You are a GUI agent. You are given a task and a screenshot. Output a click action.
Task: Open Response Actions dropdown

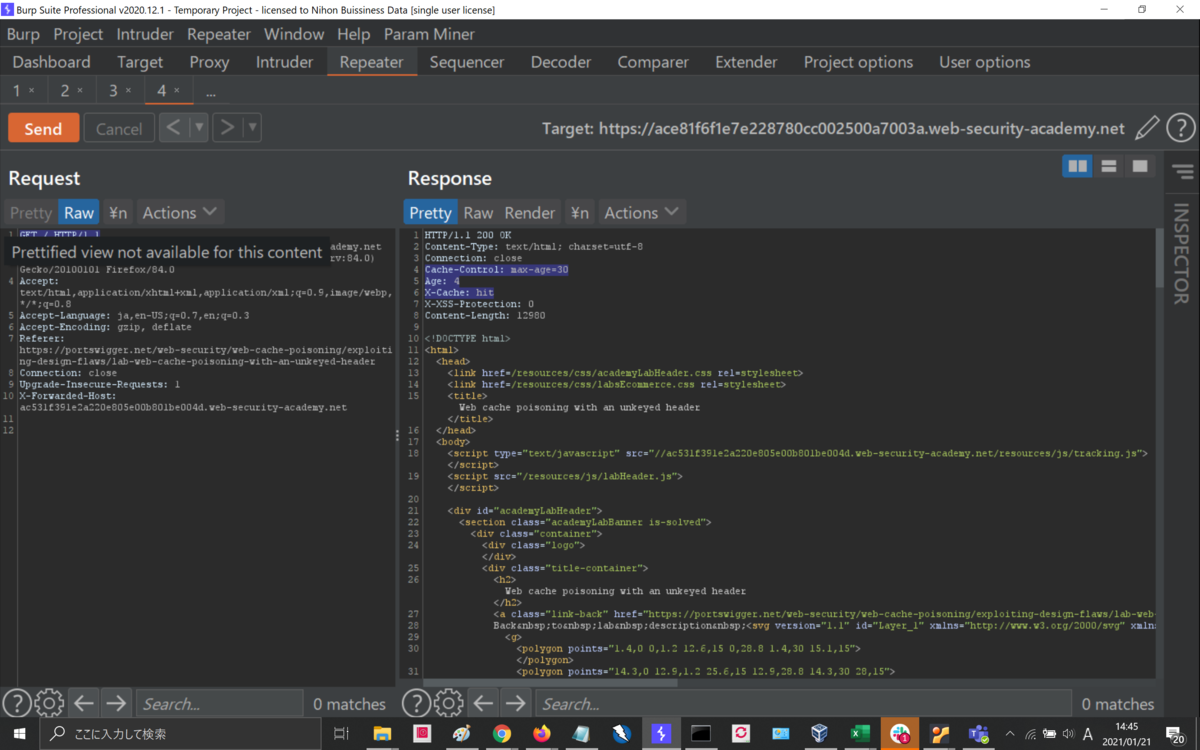click(641, 212)
